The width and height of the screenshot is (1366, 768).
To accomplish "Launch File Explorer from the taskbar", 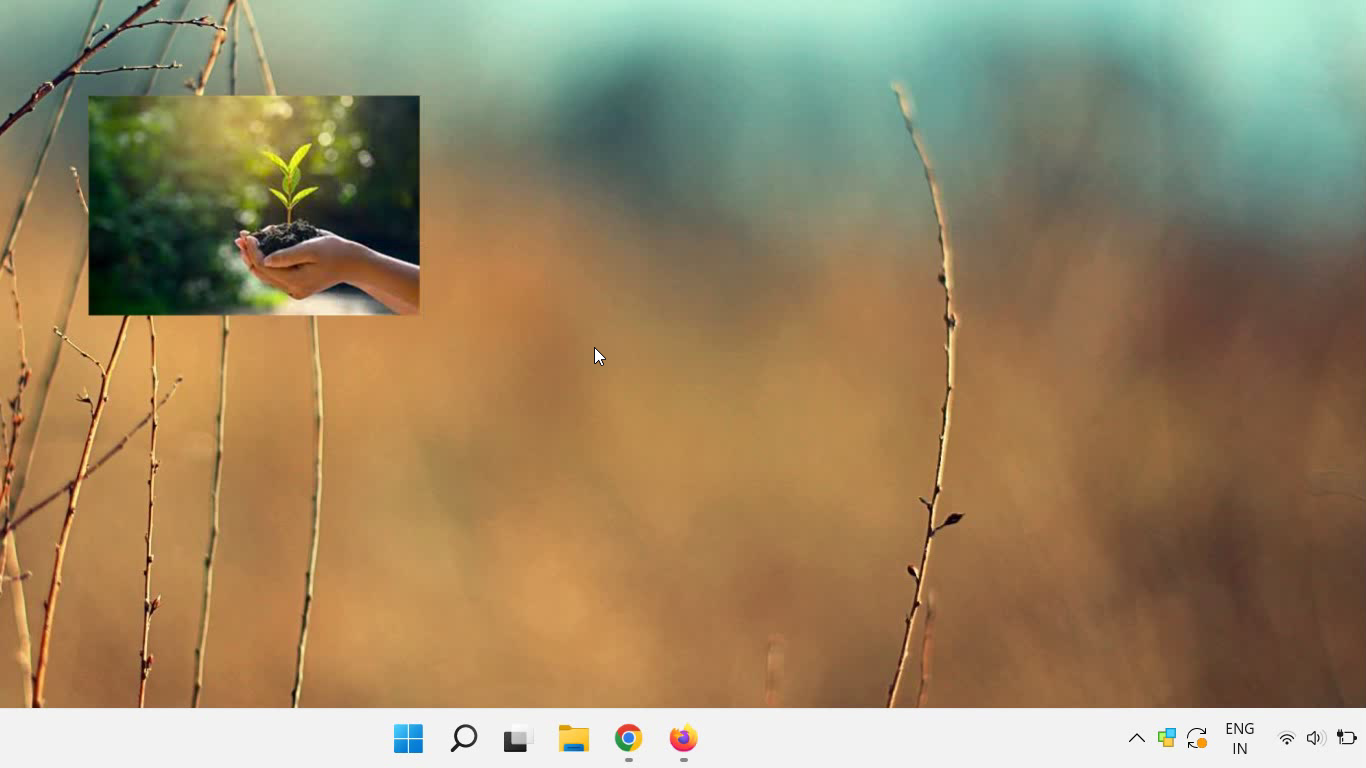I will (573, 739).
